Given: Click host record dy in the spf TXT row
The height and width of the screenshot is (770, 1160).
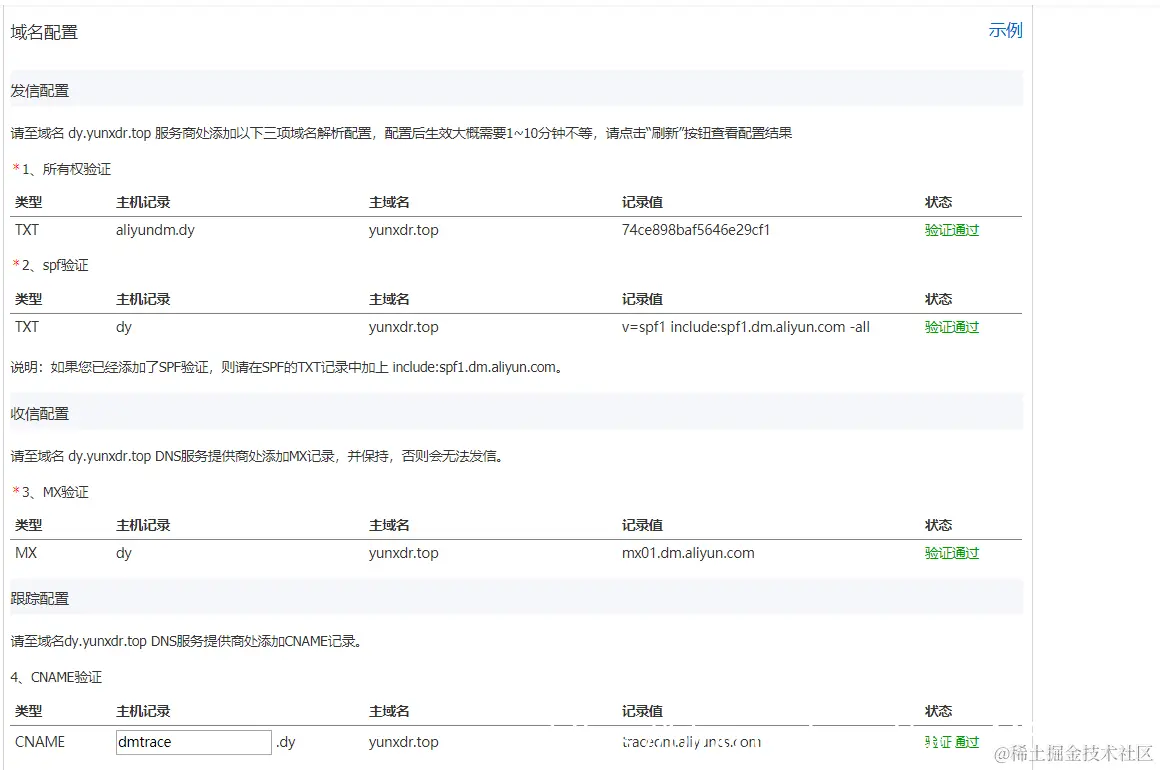Looking at the screenshot, I should 124,327.
